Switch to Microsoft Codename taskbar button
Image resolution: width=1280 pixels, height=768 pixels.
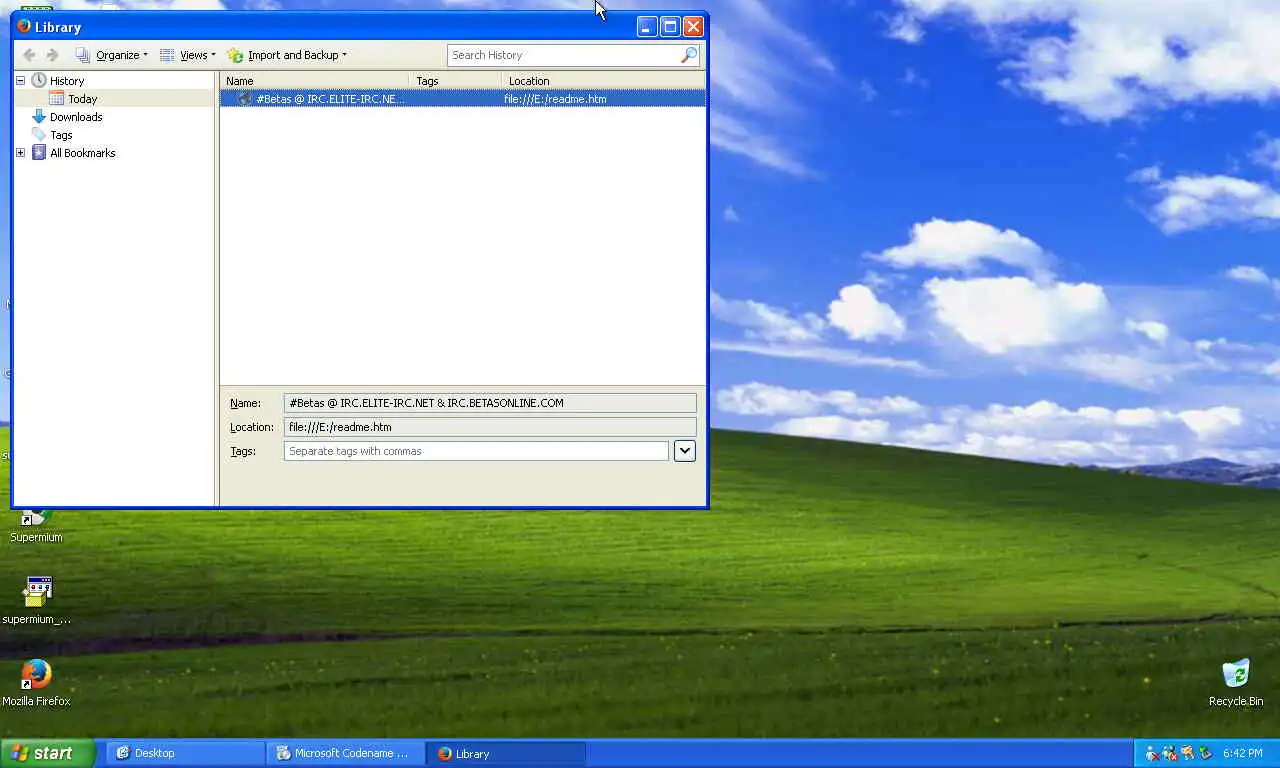(345, 753)
